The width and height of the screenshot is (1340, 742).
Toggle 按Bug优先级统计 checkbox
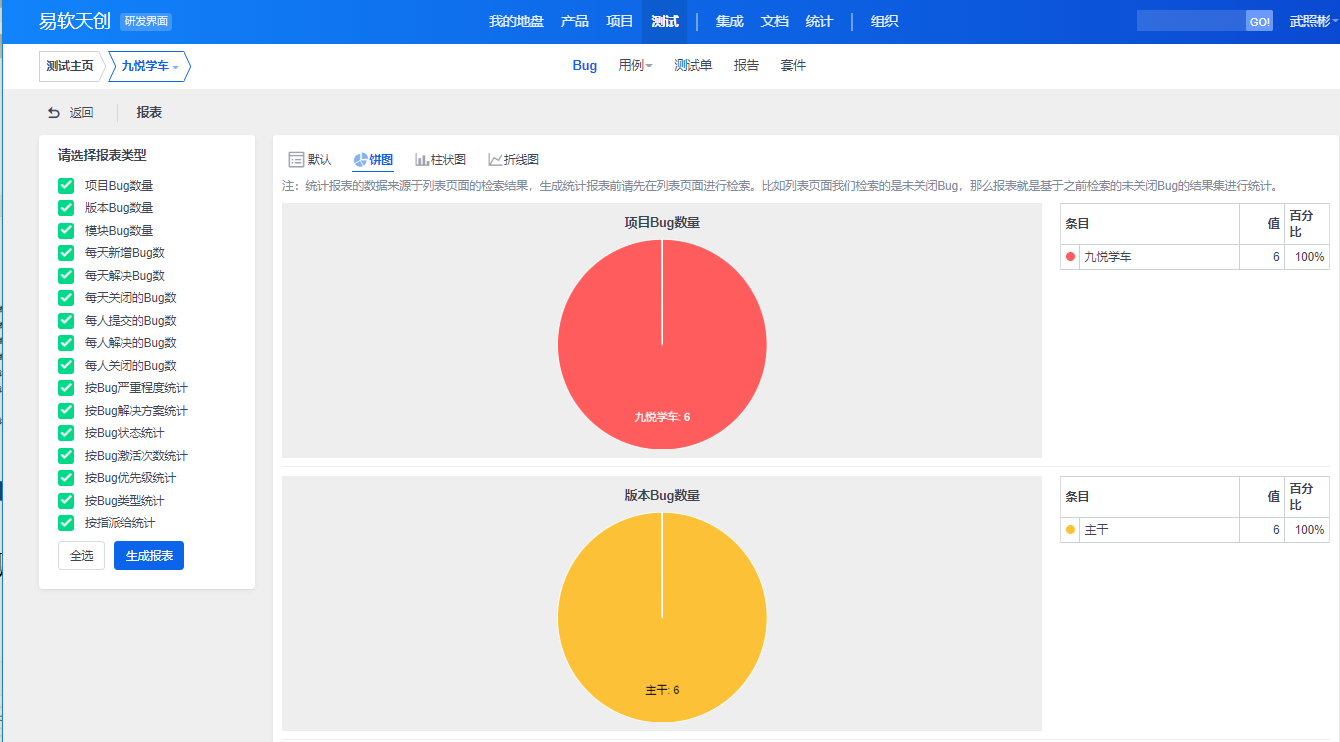pos(66,478)
